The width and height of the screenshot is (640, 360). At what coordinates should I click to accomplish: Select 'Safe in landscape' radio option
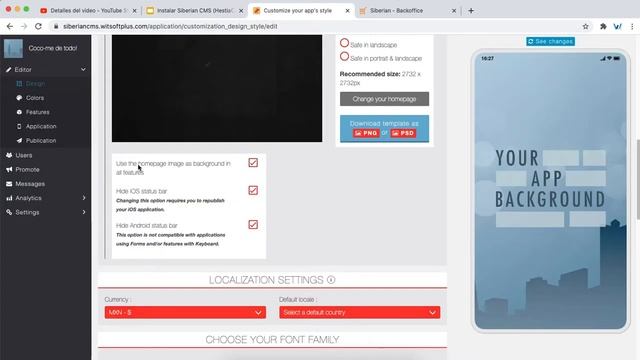coord(344,43)
